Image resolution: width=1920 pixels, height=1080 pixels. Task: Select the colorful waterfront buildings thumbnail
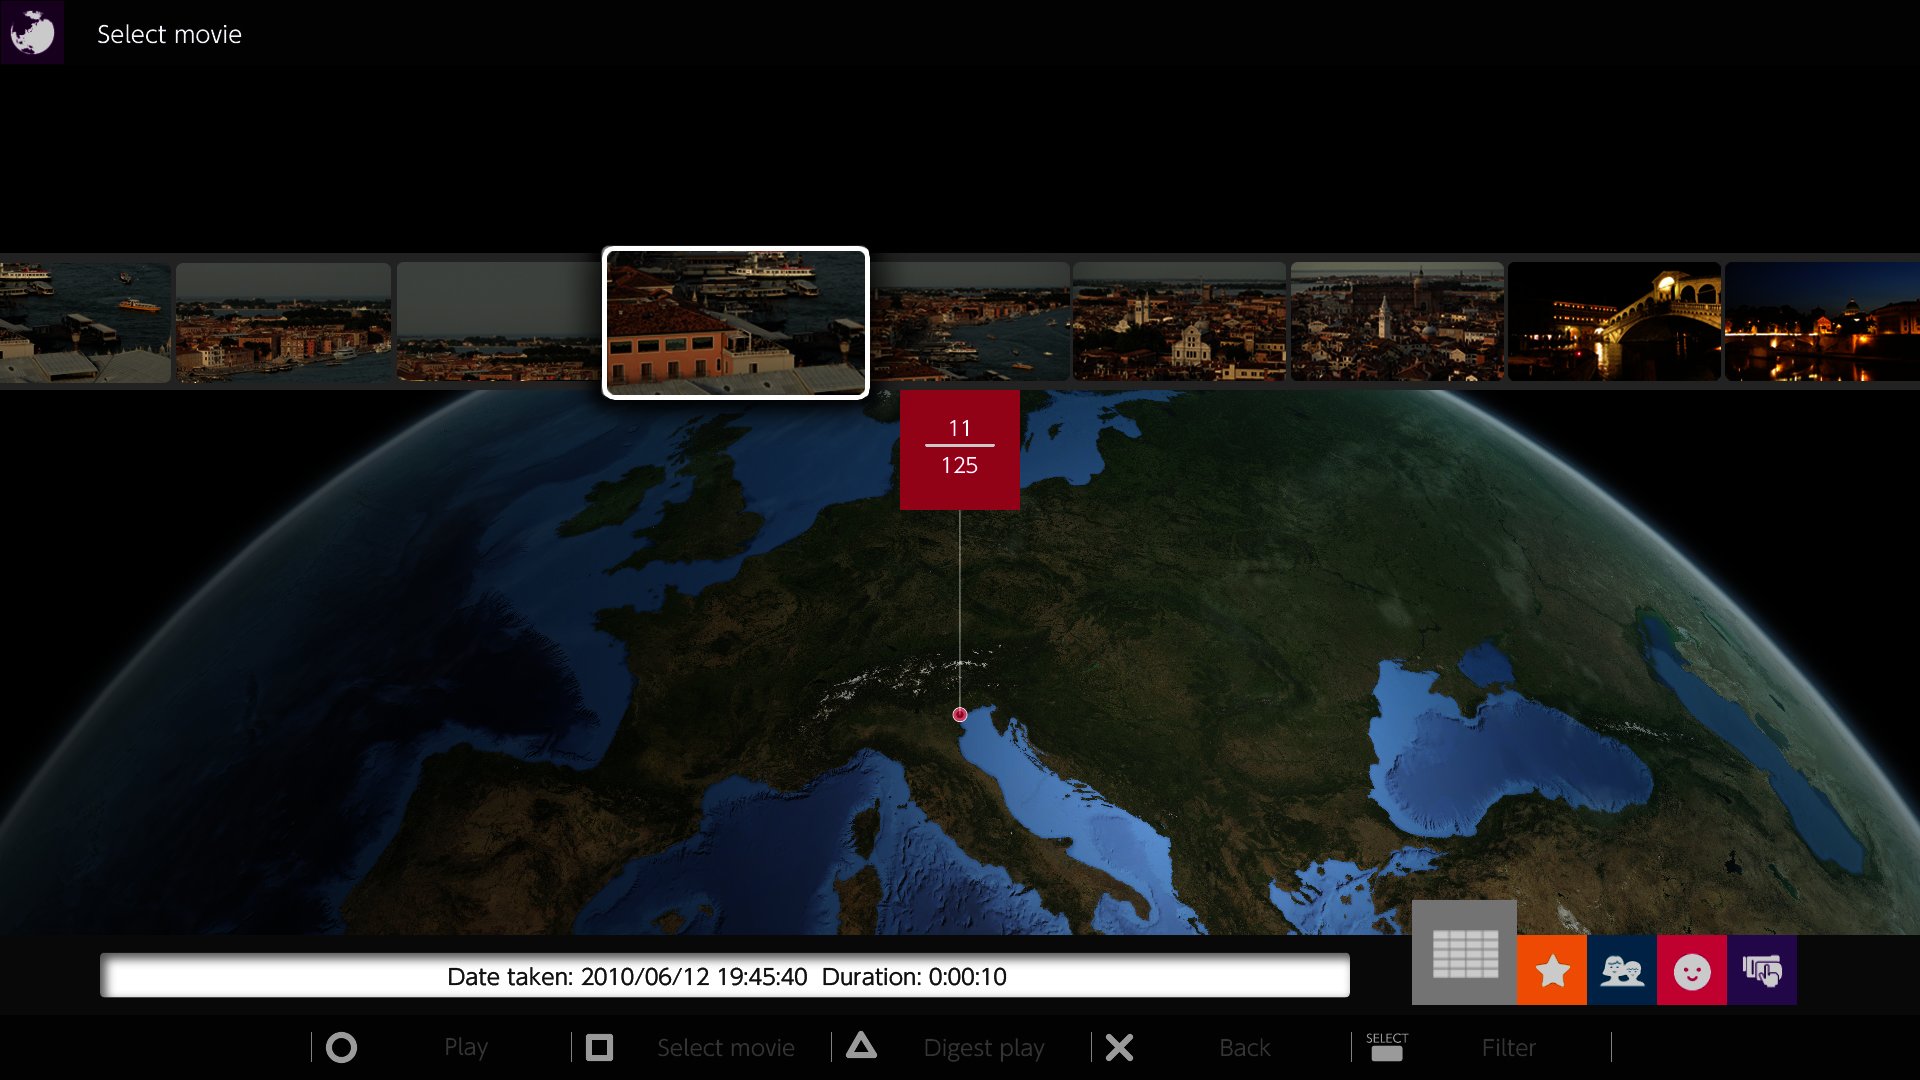click(x=283, y=322)
